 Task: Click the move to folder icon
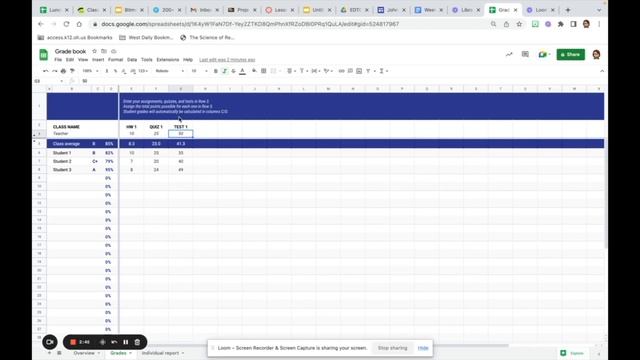(104, 51)
